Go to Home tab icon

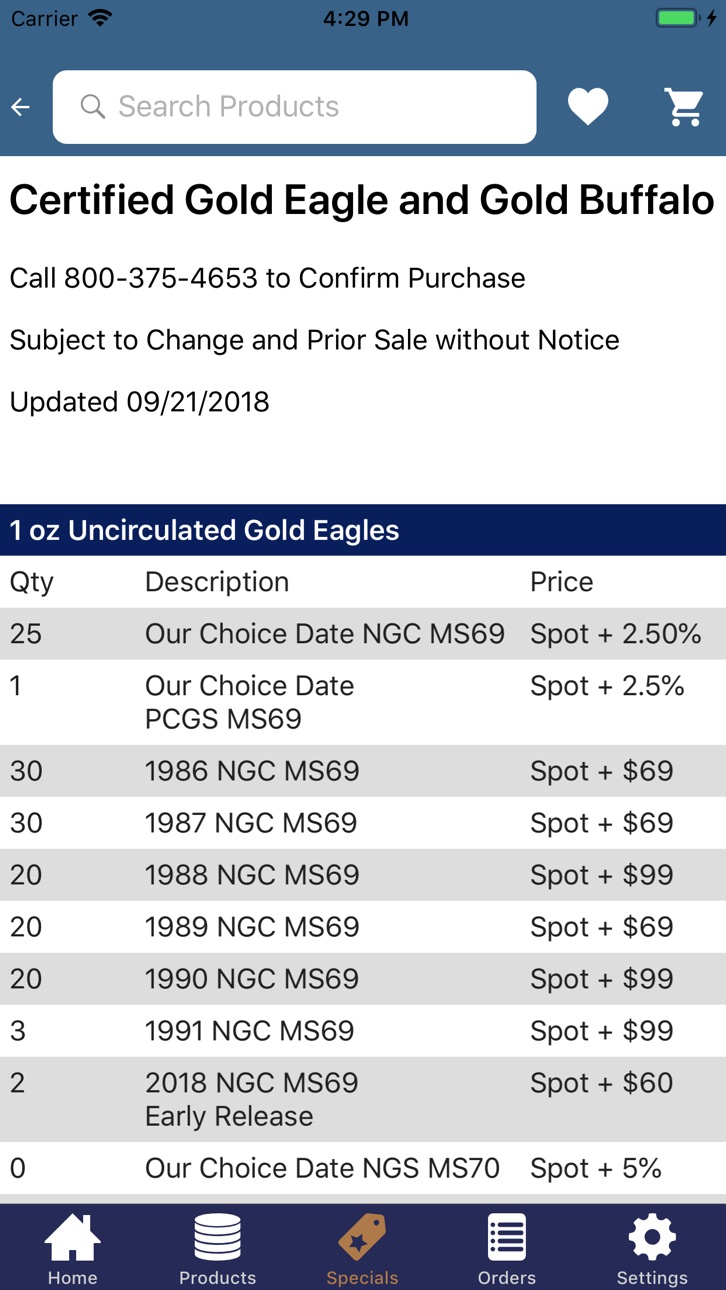click(x=73, y=1238)
